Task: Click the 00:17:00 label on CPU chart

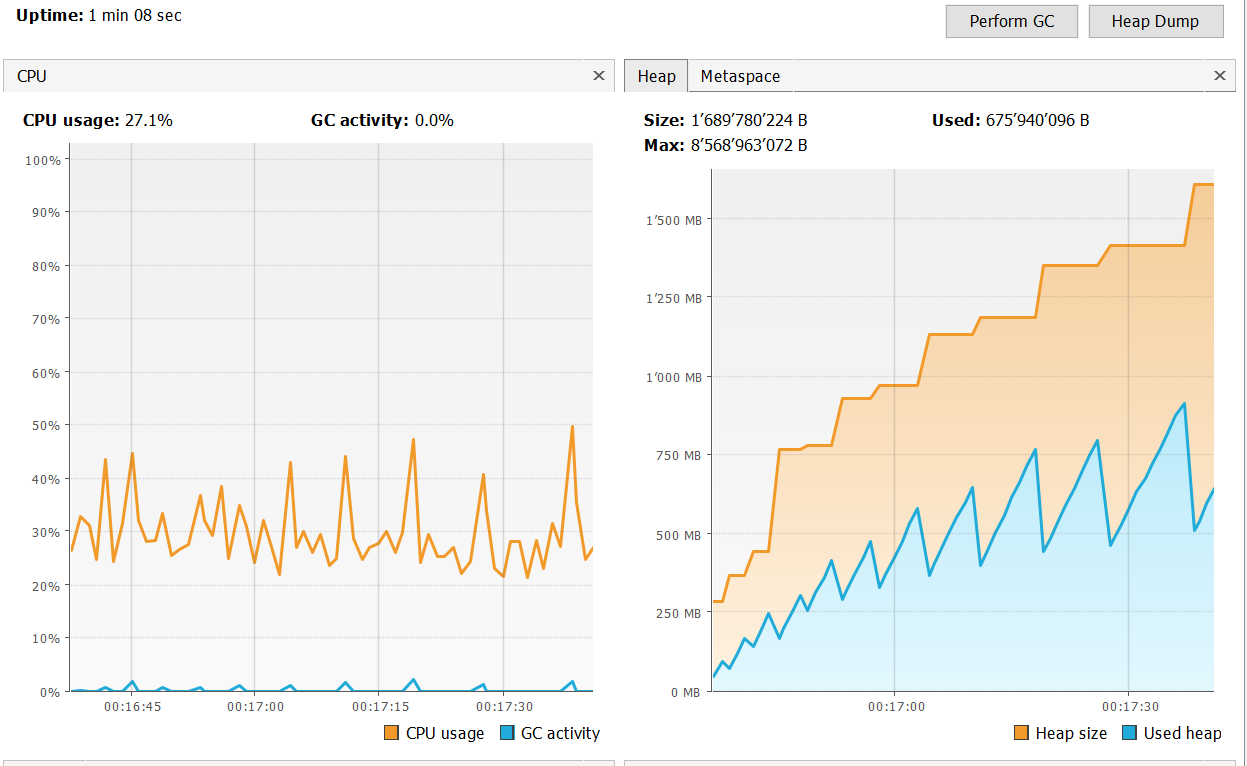Action: tap(255, 706)
